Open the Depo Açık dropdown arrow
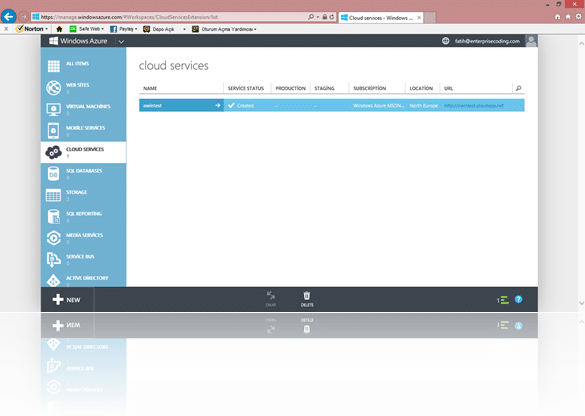The width and height of the screenshot is (585, 416). pyautogui.click(x=184, y=29)
